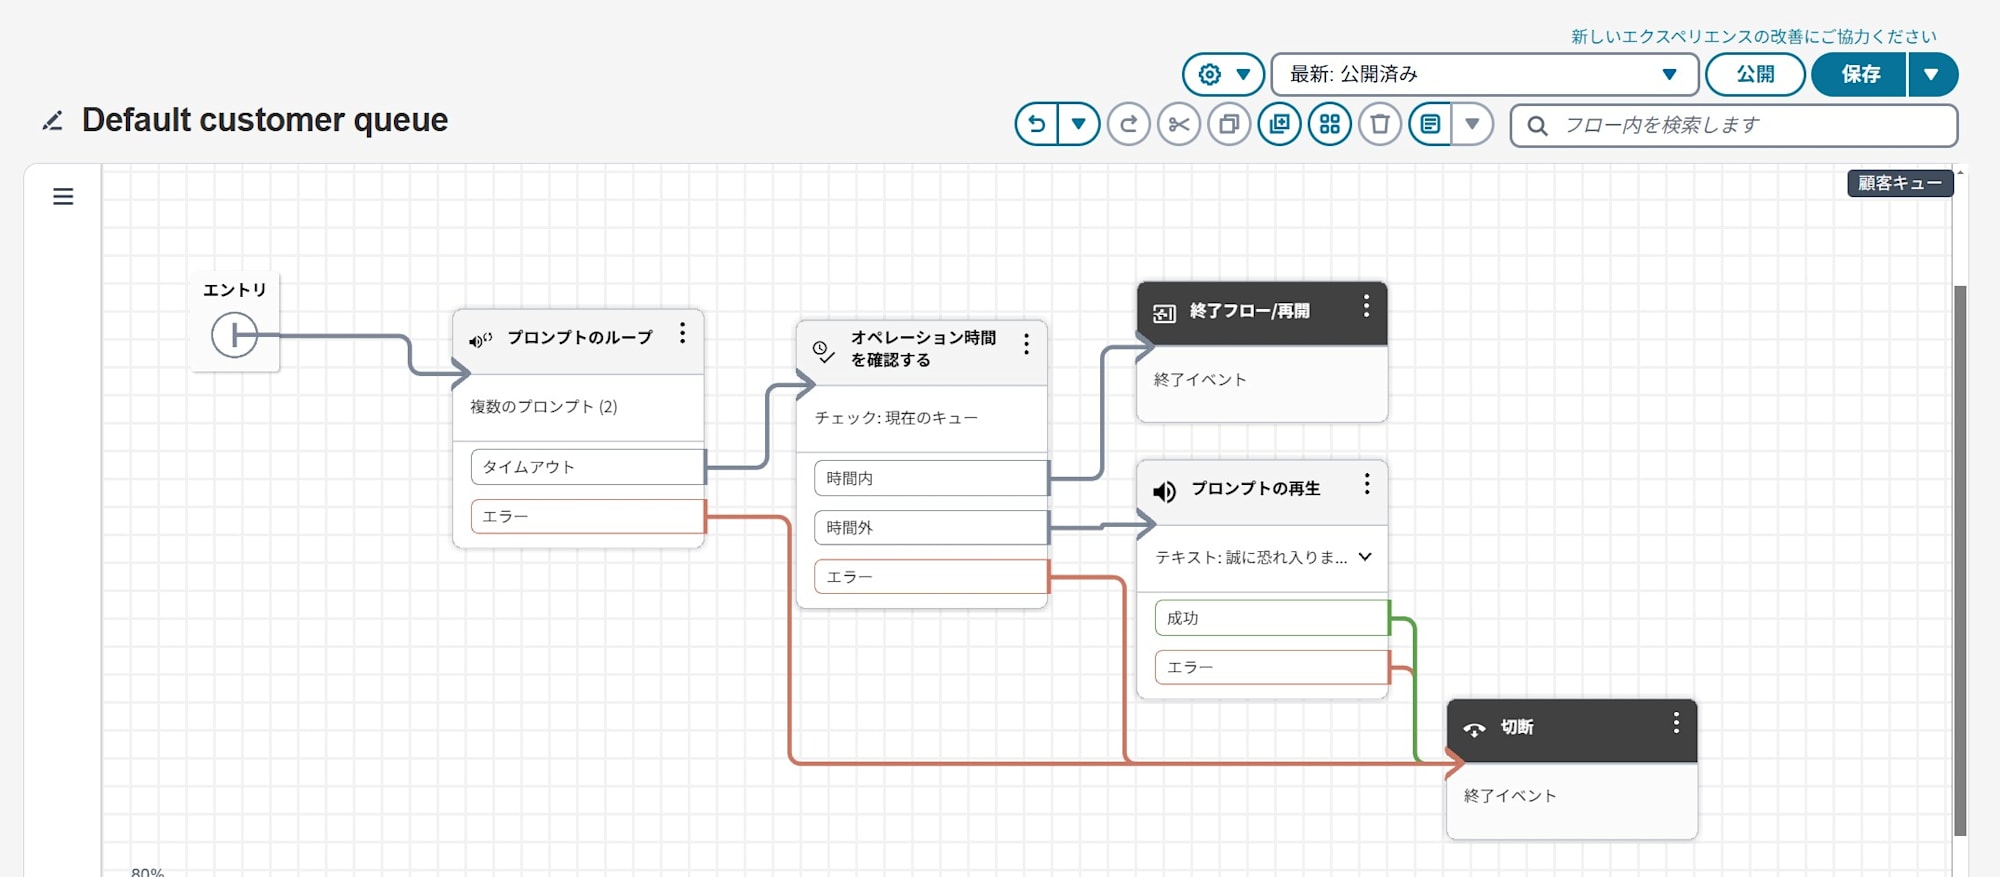Click the paste/duplicate icon in toolbar

[1279, 125]
